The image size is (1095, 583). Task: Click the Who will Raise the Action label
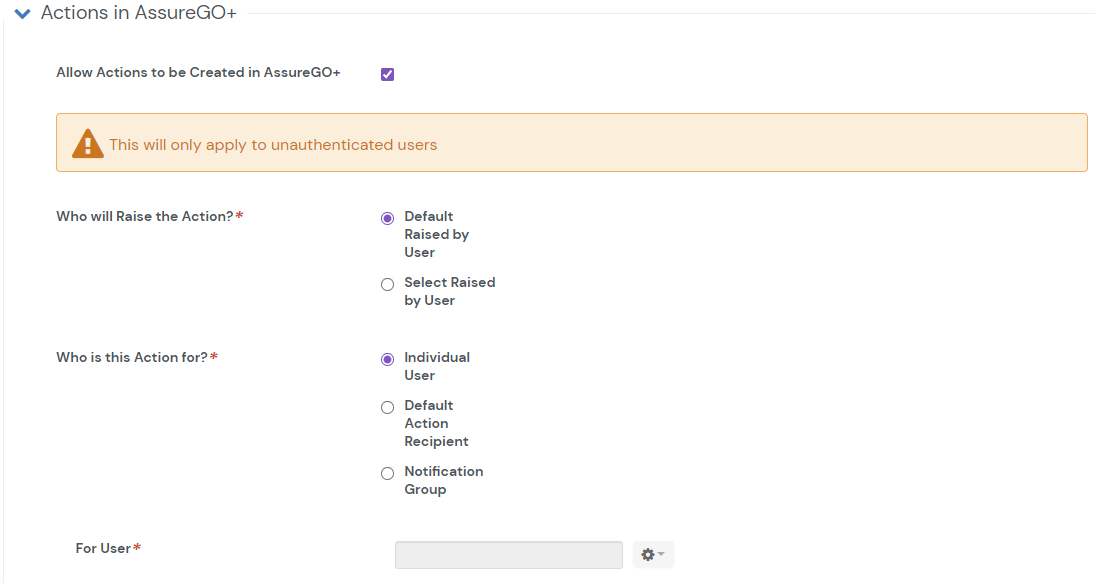coord(145,216)
